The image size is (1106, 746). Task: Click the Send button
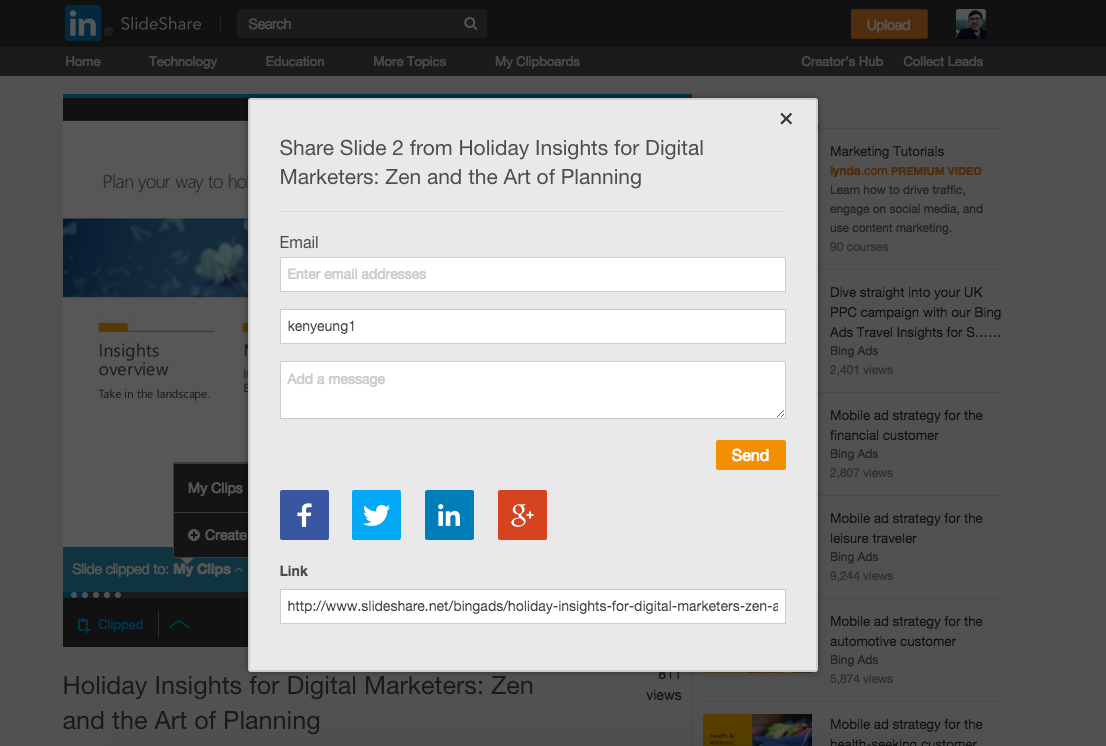click(x=750, y=455)
